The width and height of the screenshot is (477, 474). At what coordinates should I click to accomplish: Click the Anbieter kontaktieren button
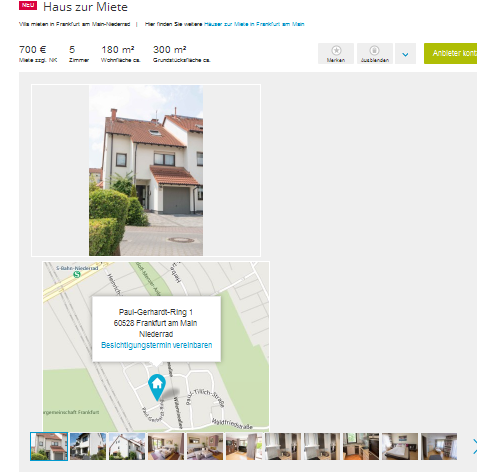(x=451, y=53)
